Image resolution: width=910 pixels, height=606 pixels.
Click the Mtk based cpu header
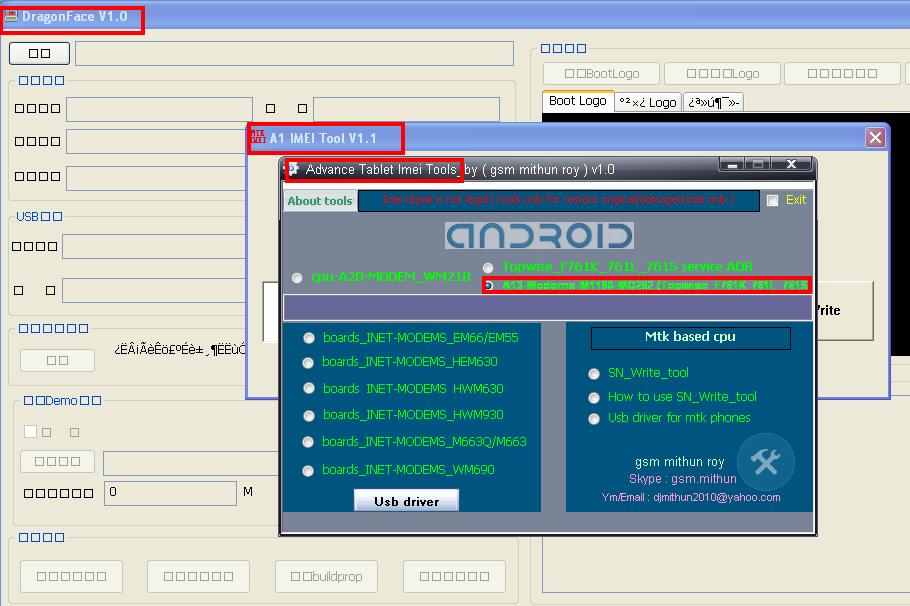point(691,338)
